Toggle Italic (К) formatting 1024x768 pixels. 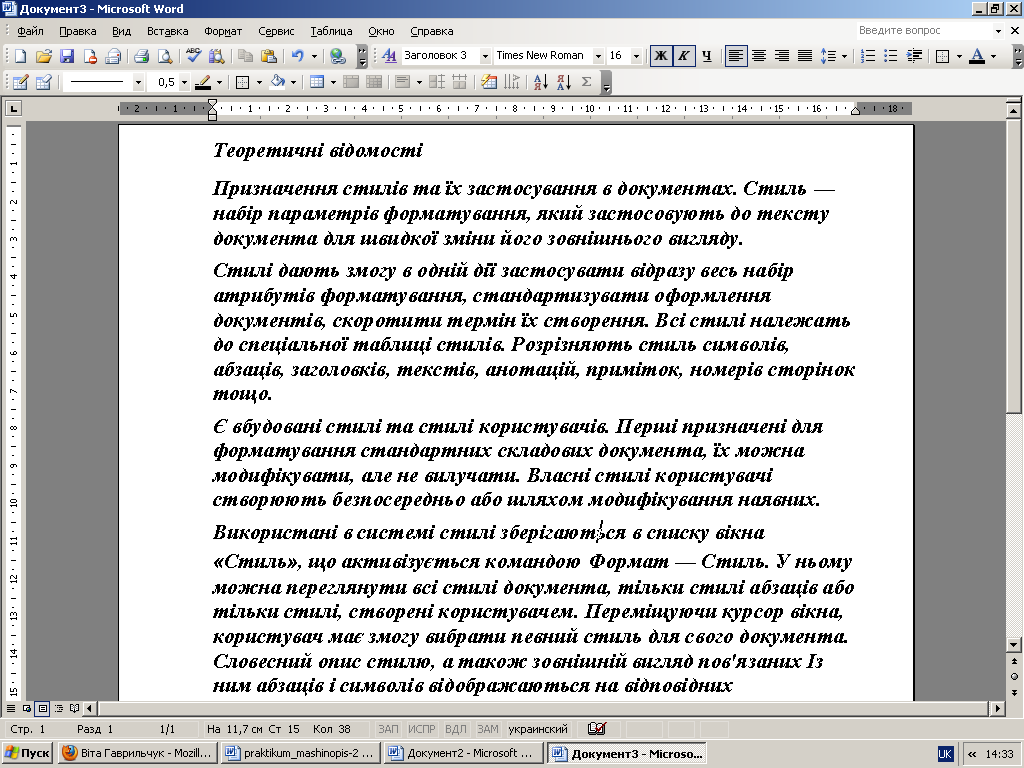click(x=683, y=56)
